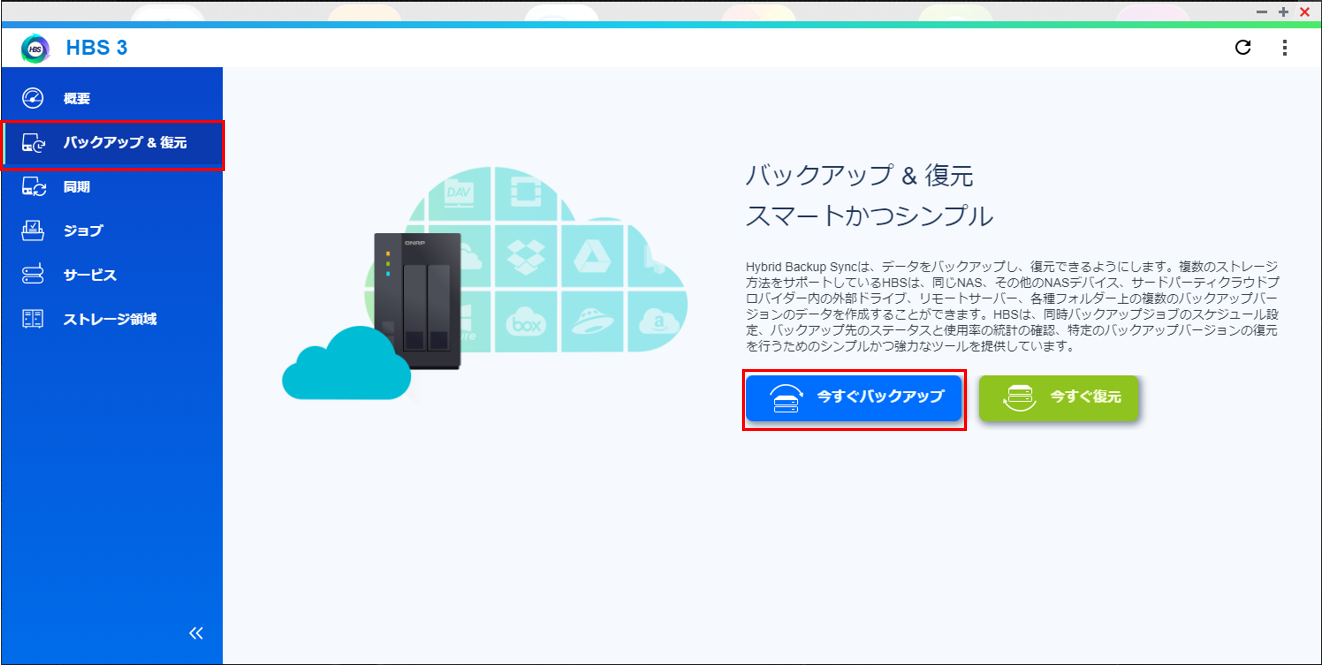
Task: Go to the 同期 sync section
Action: [76, 187]
